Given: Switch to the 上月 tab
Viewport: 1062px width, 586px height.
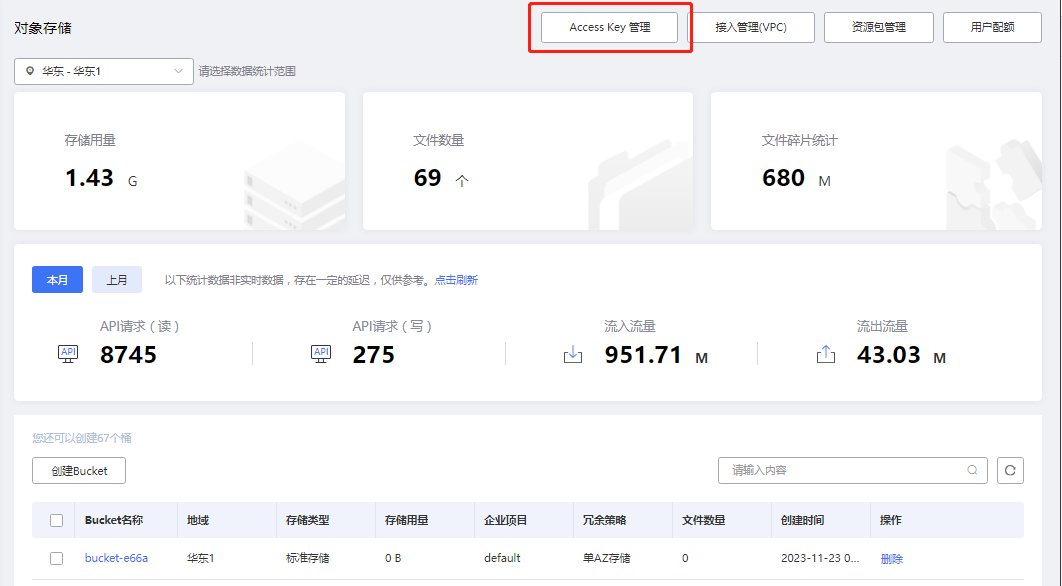Looking at the screenshot, I should 117,279.
